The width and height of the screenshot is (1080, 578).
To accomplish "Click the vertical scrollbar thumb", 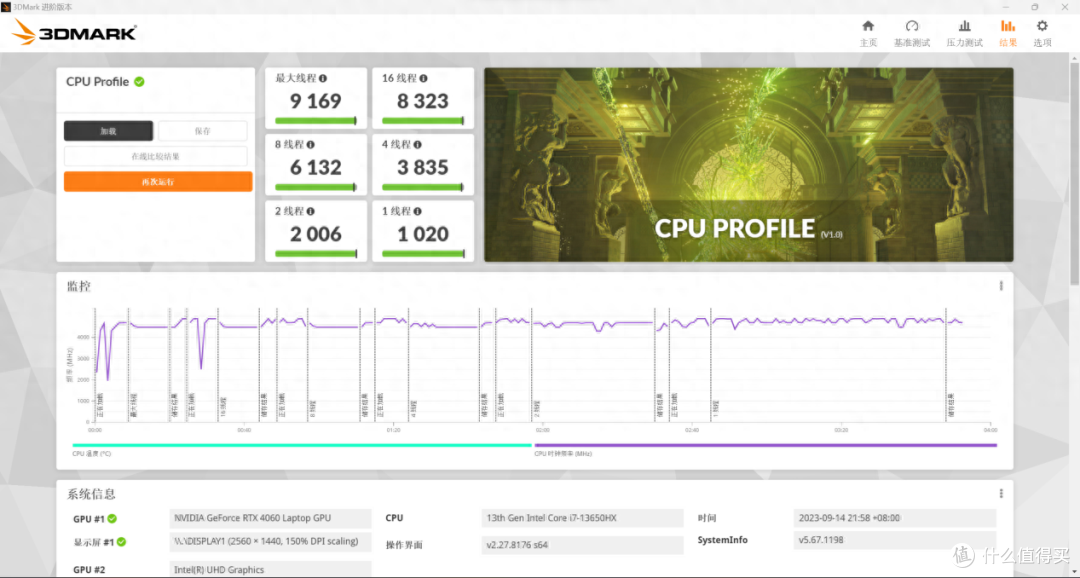I will 1074,172.
